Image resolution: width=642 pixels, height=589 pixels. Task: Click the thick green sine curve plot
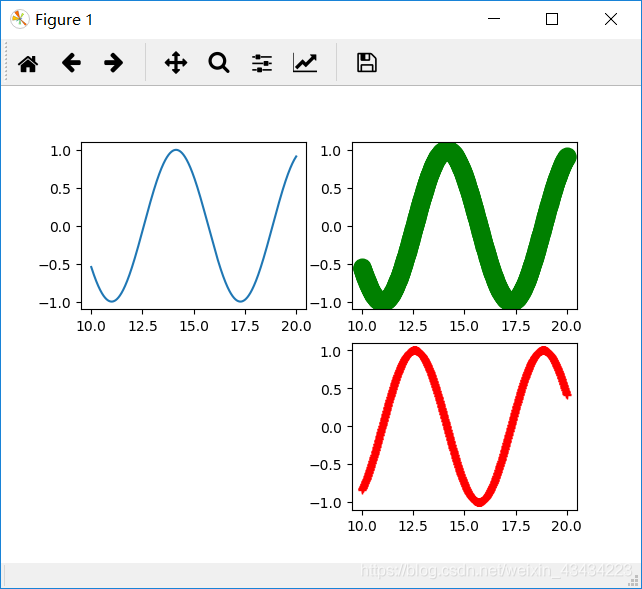tap(465, 226)
